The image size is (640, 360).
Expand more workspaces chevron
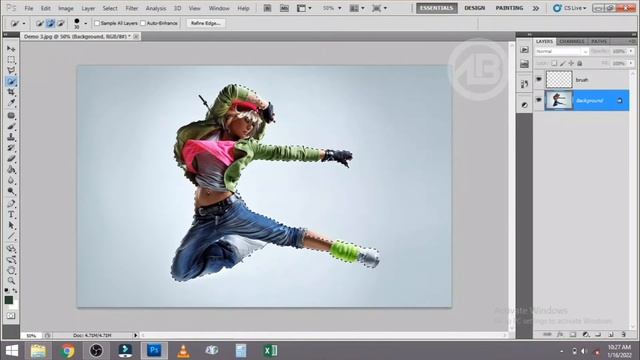[536, 8]
